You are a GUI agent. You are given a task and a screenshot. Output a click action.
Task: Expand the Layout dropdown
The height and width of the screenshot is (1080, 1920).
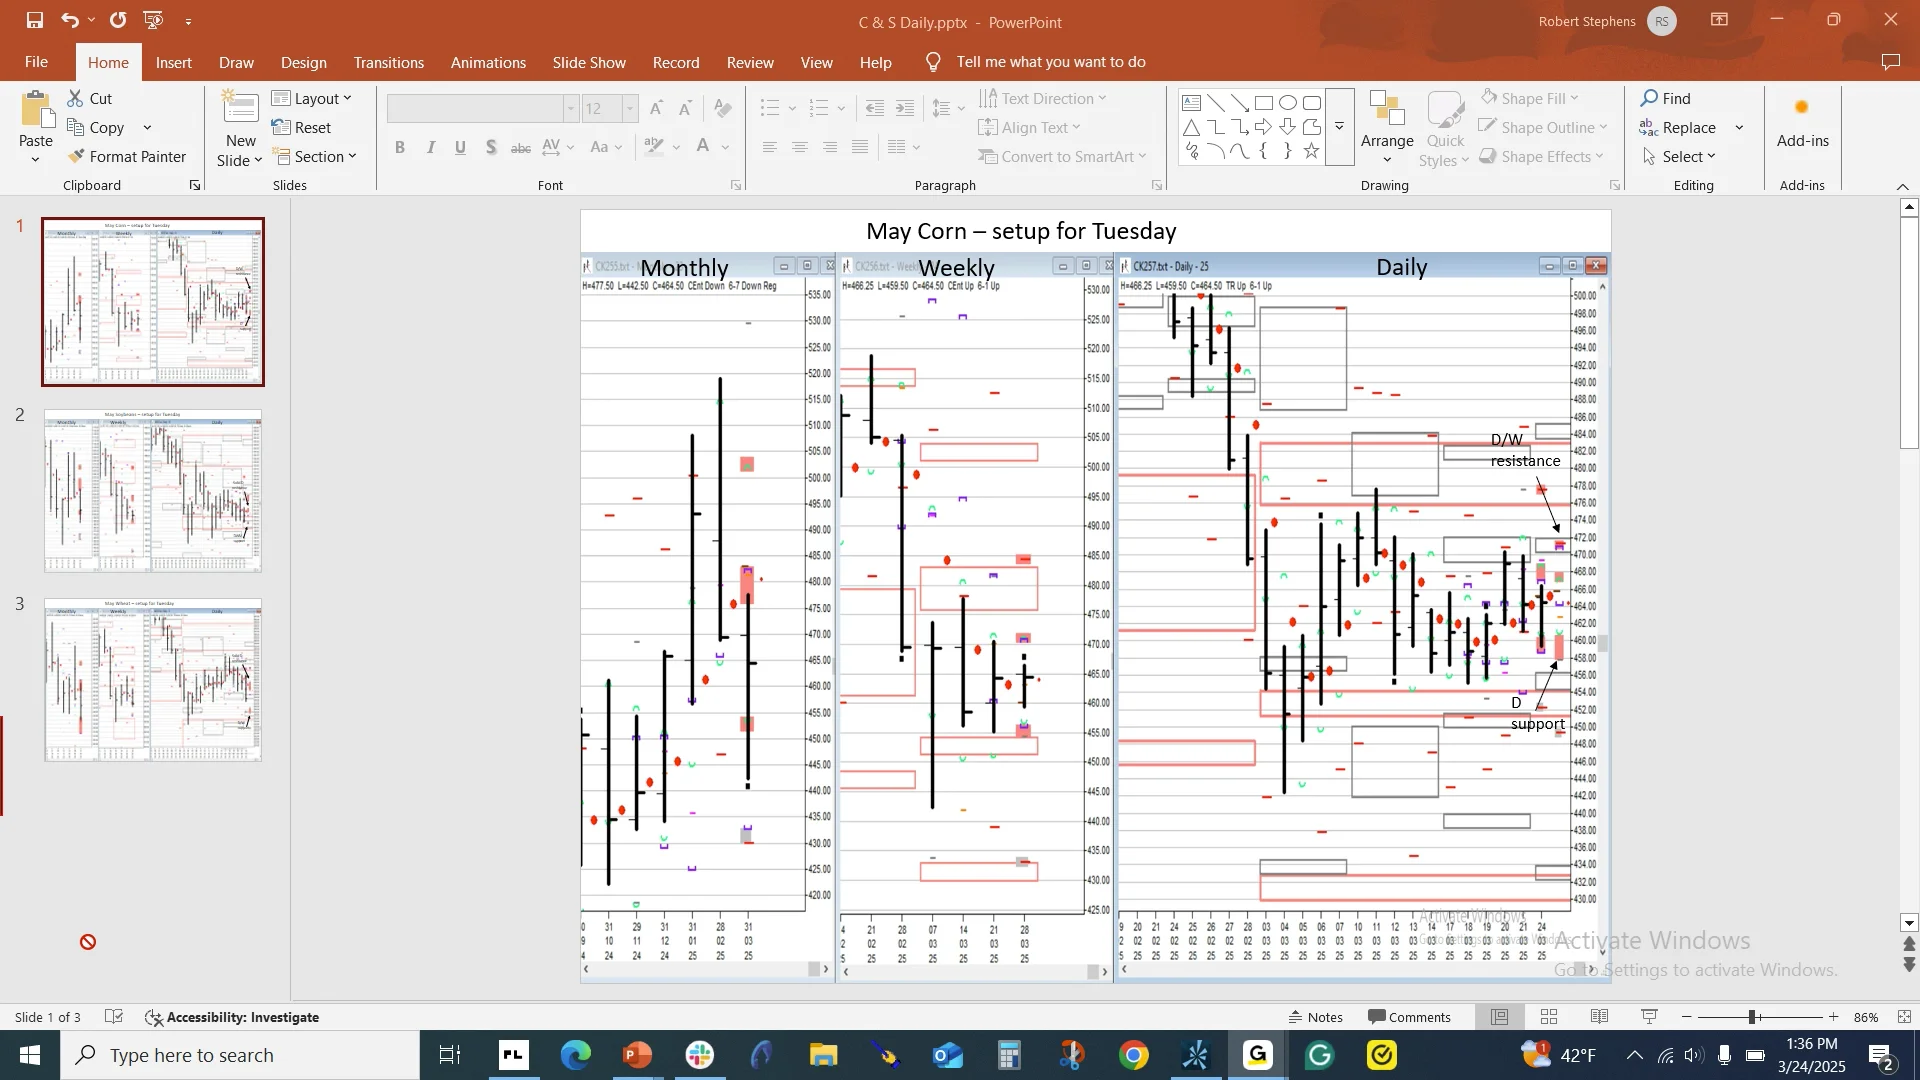(312, 98)
